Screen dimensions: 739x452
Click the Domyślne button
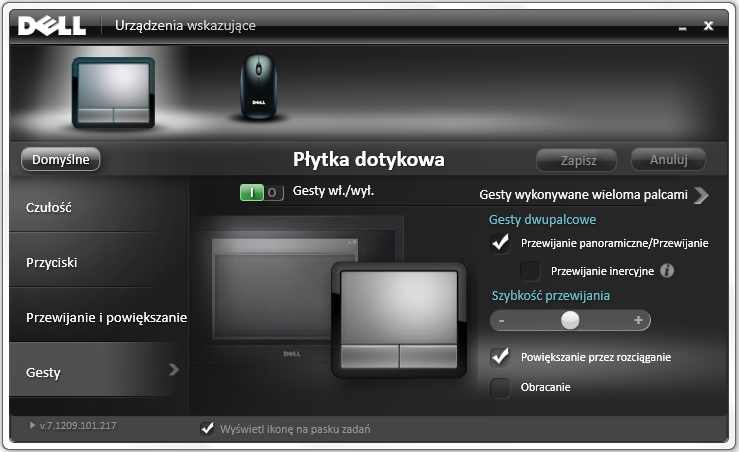(60, 159)
